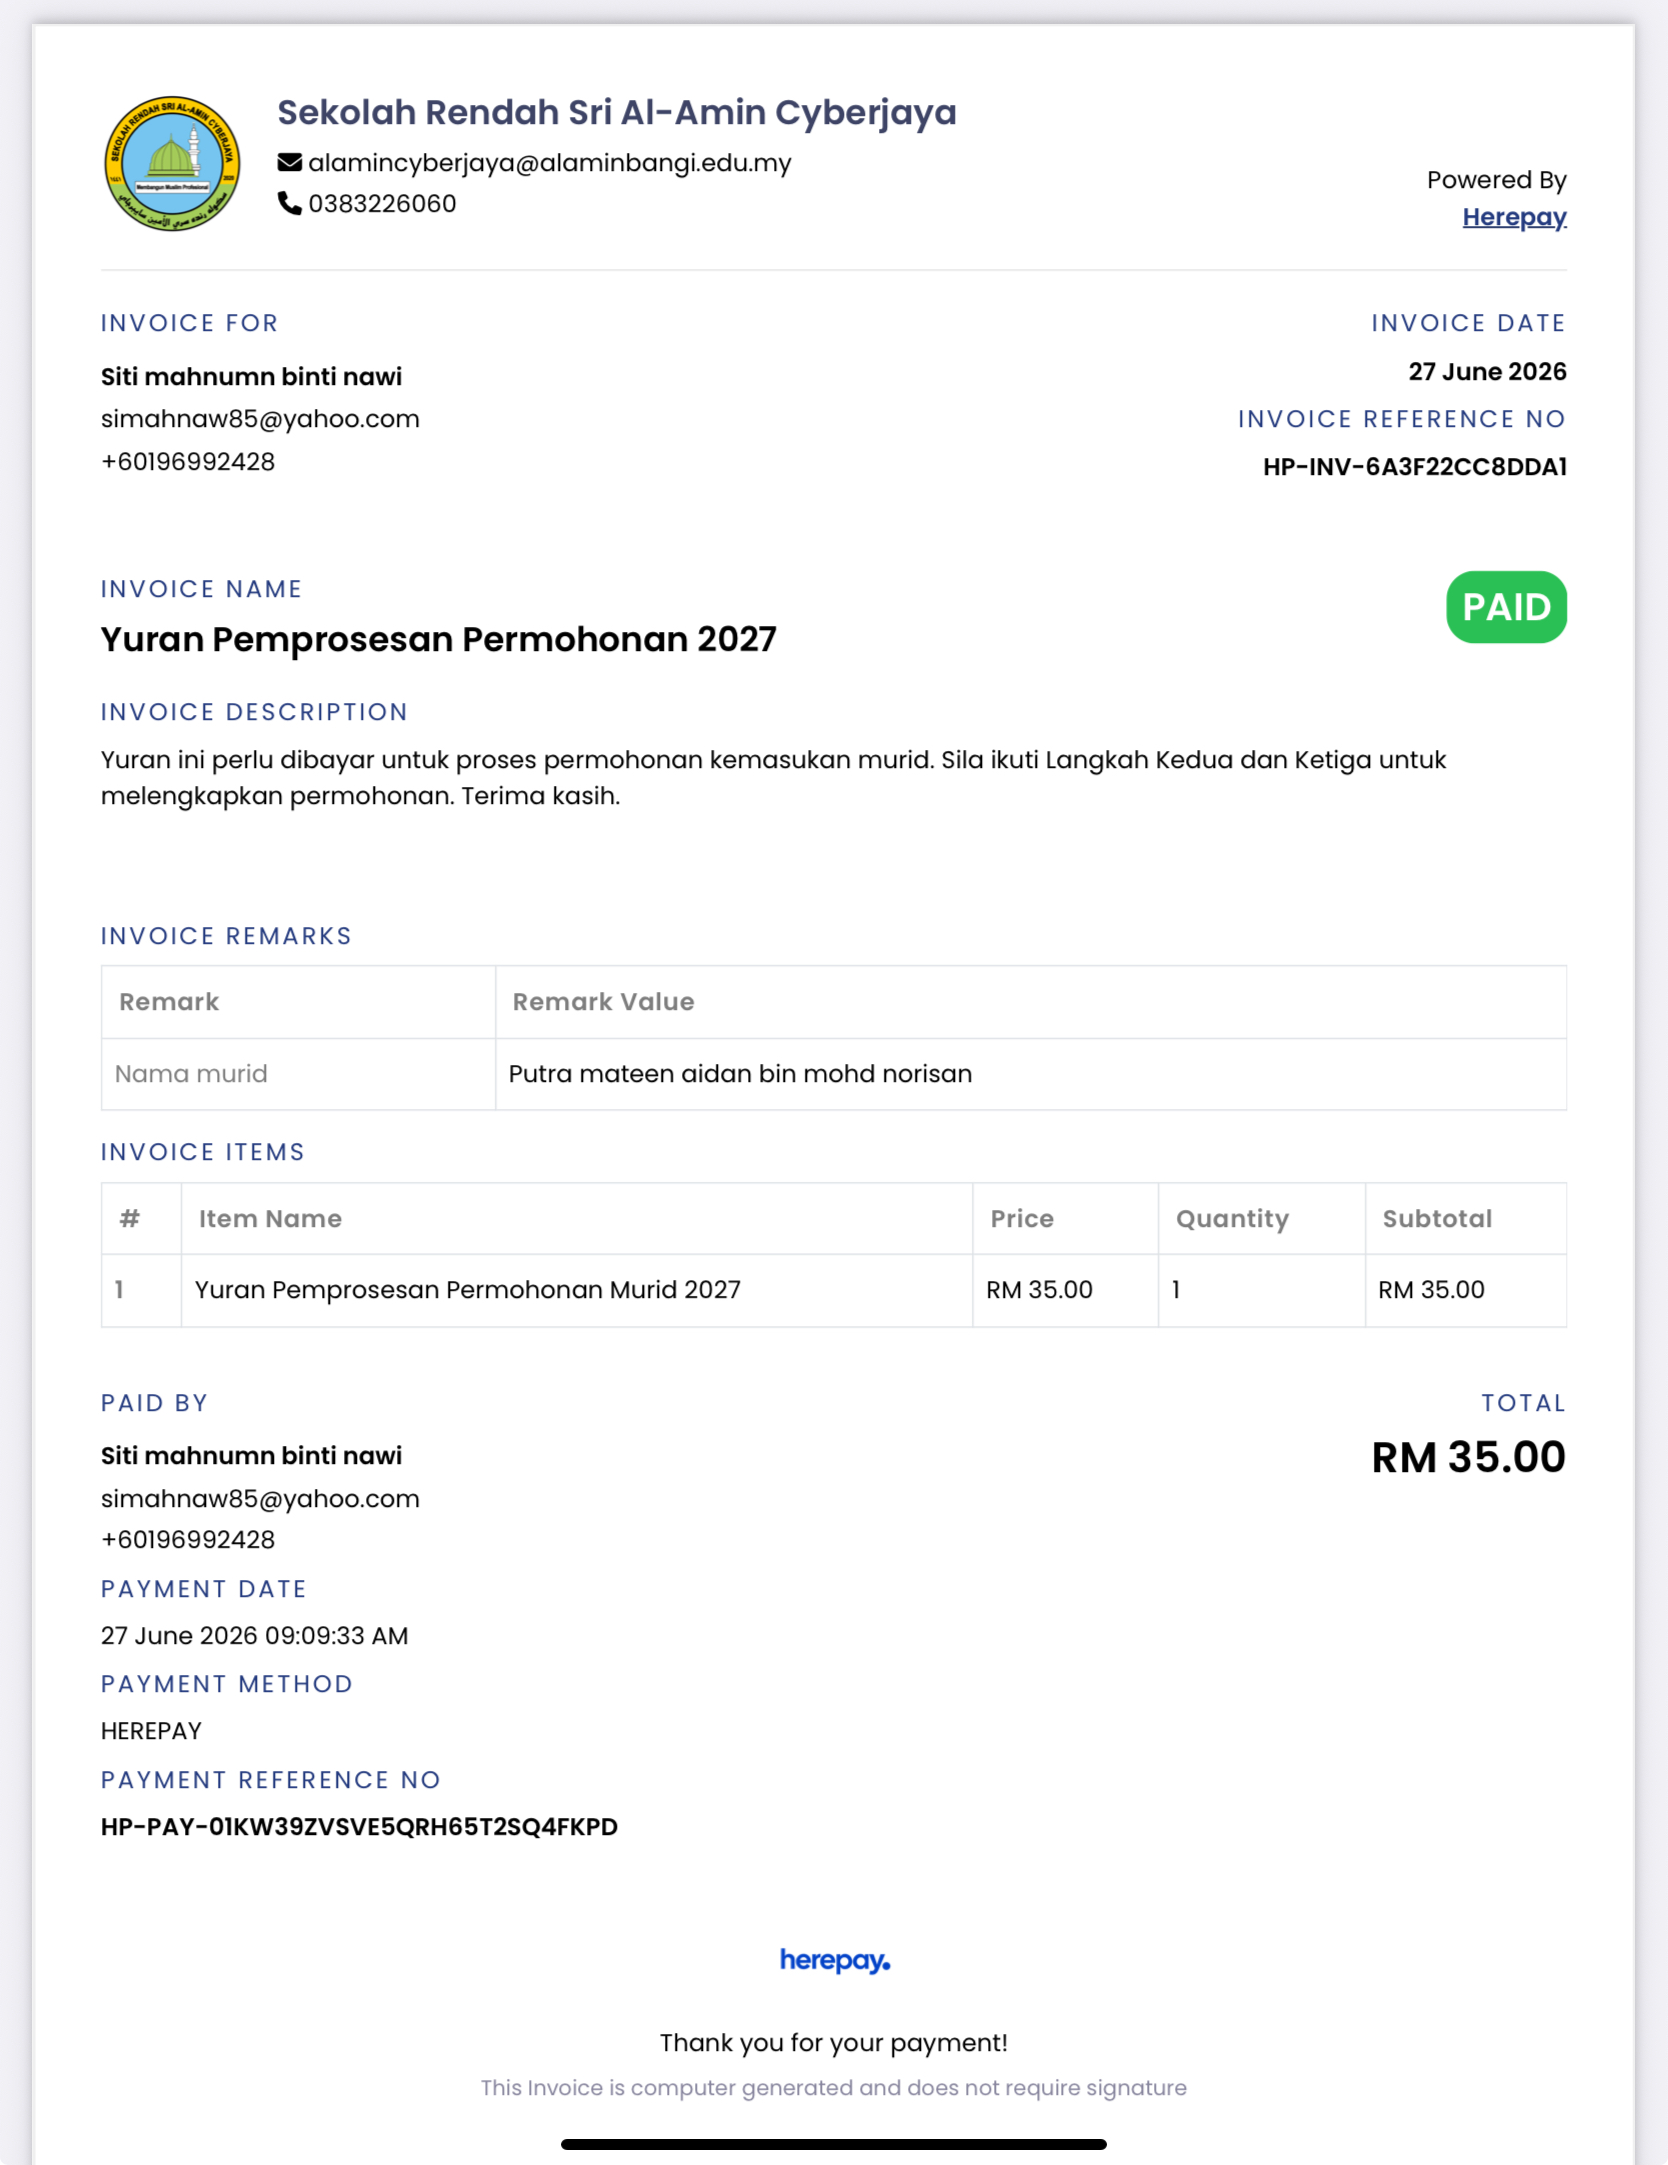Click the phone handset icon
Viewport: 1668px width, 2165px height.
[289, 203]
